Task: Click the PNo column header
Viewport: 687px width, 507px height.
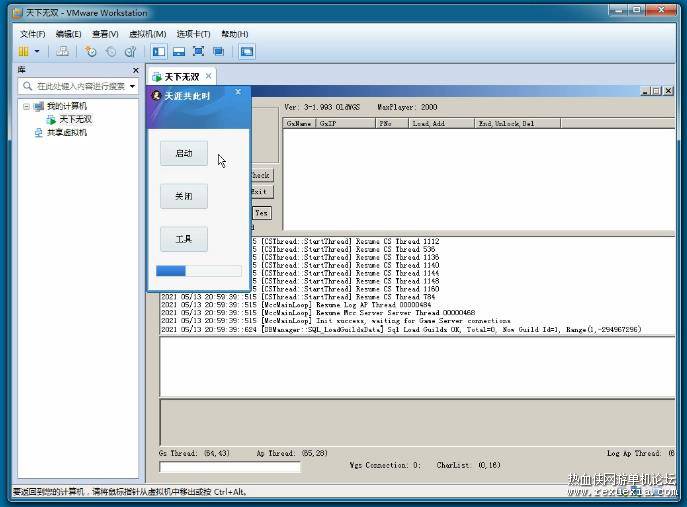Action: point(392,124)
